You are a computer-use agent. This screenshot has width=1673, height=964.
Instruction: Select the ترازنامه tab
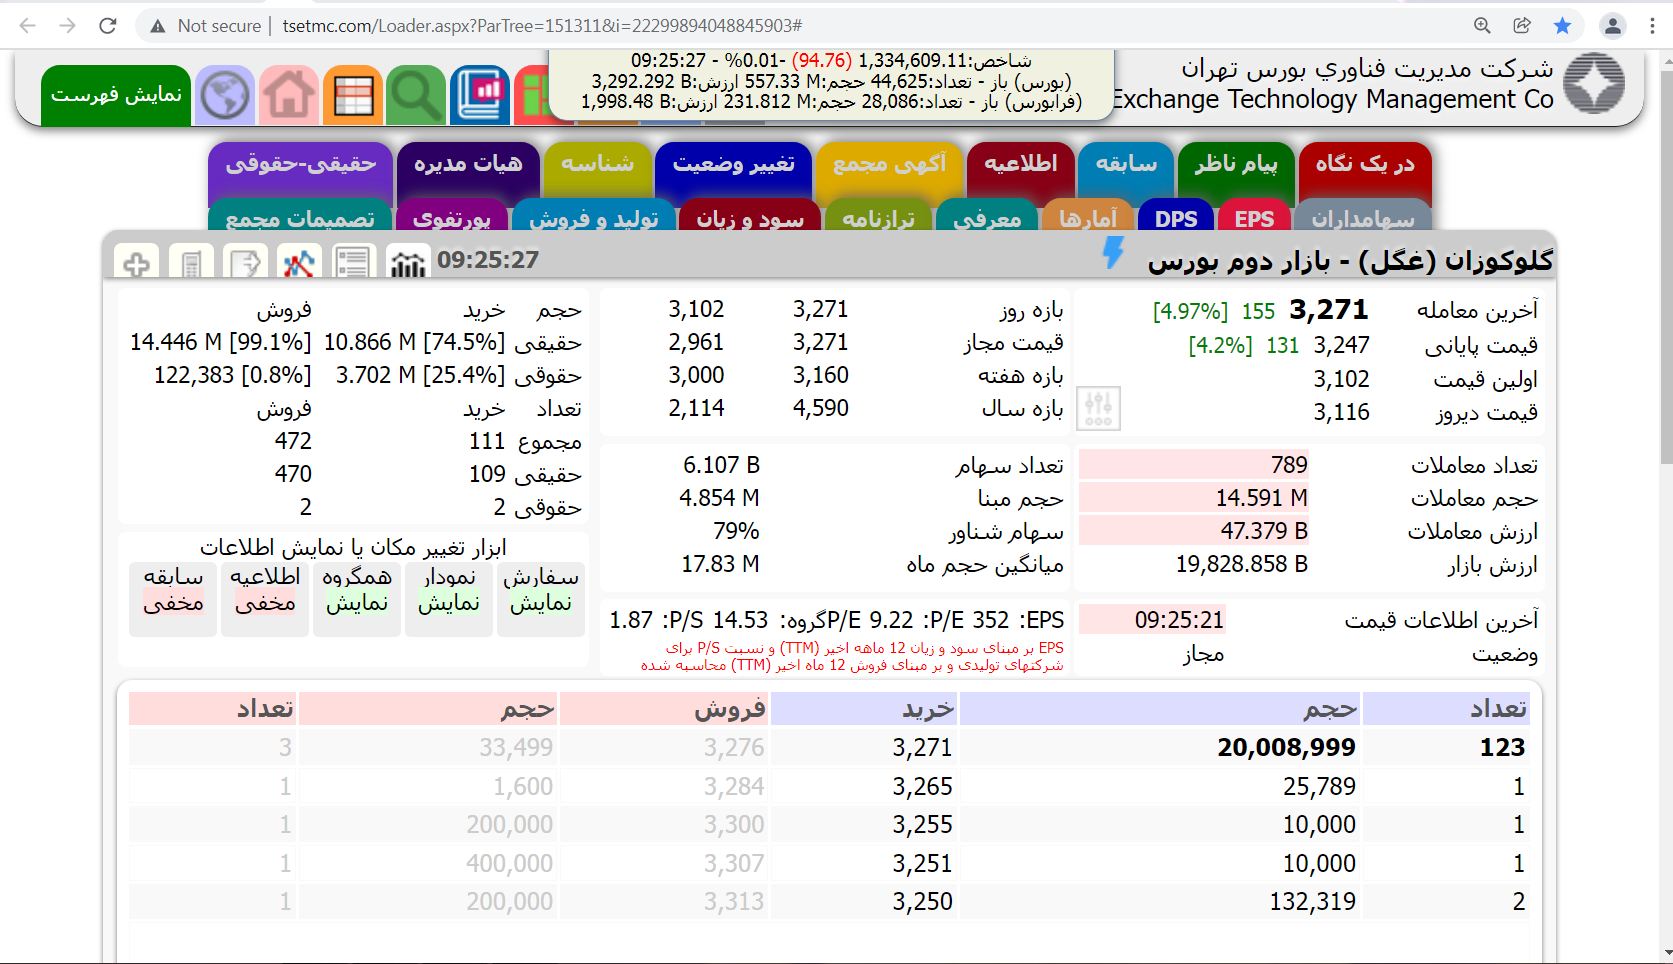pyautogui.click(x=878, y=216)
